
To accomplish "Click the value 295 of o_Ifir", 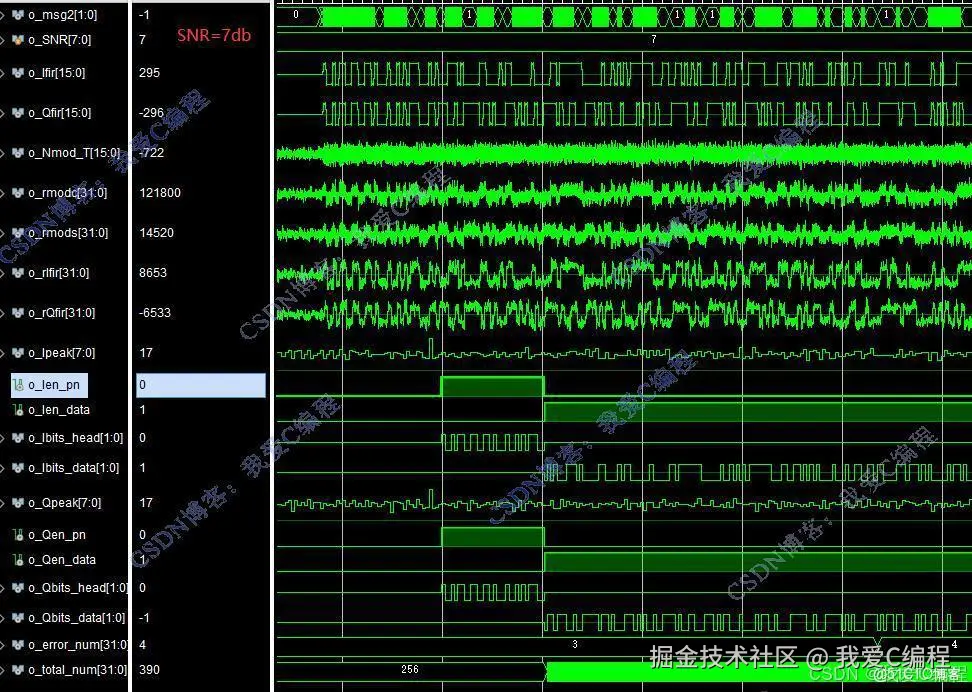I will (x=149, y=73).
